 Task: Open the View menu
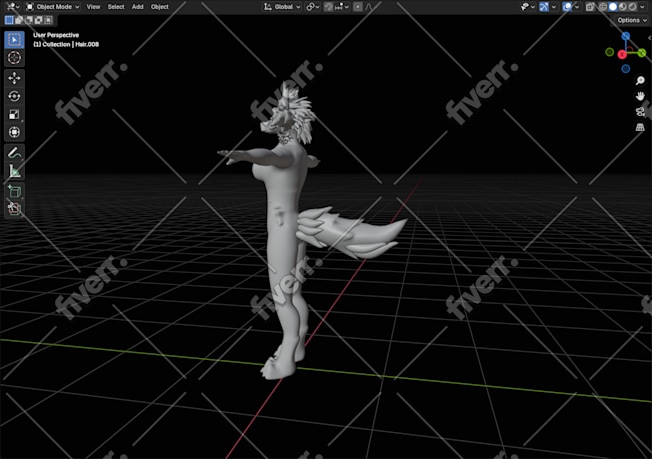coord(93,7)
